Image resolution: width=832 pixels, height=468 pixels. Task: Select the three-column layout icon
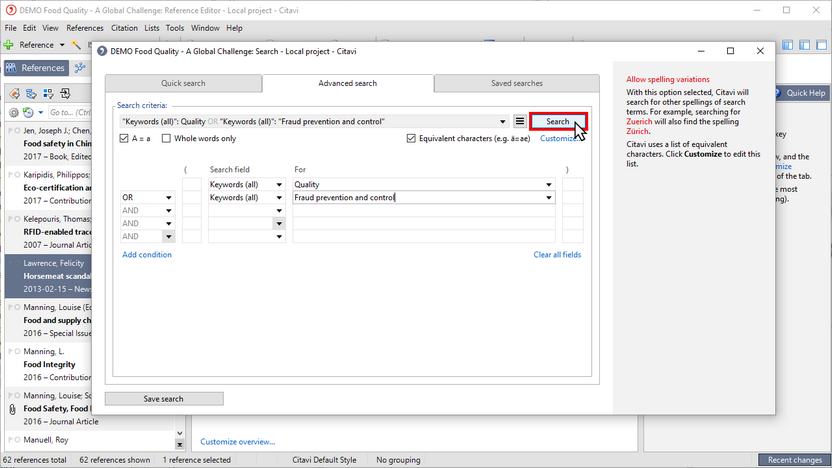[787, 45]
